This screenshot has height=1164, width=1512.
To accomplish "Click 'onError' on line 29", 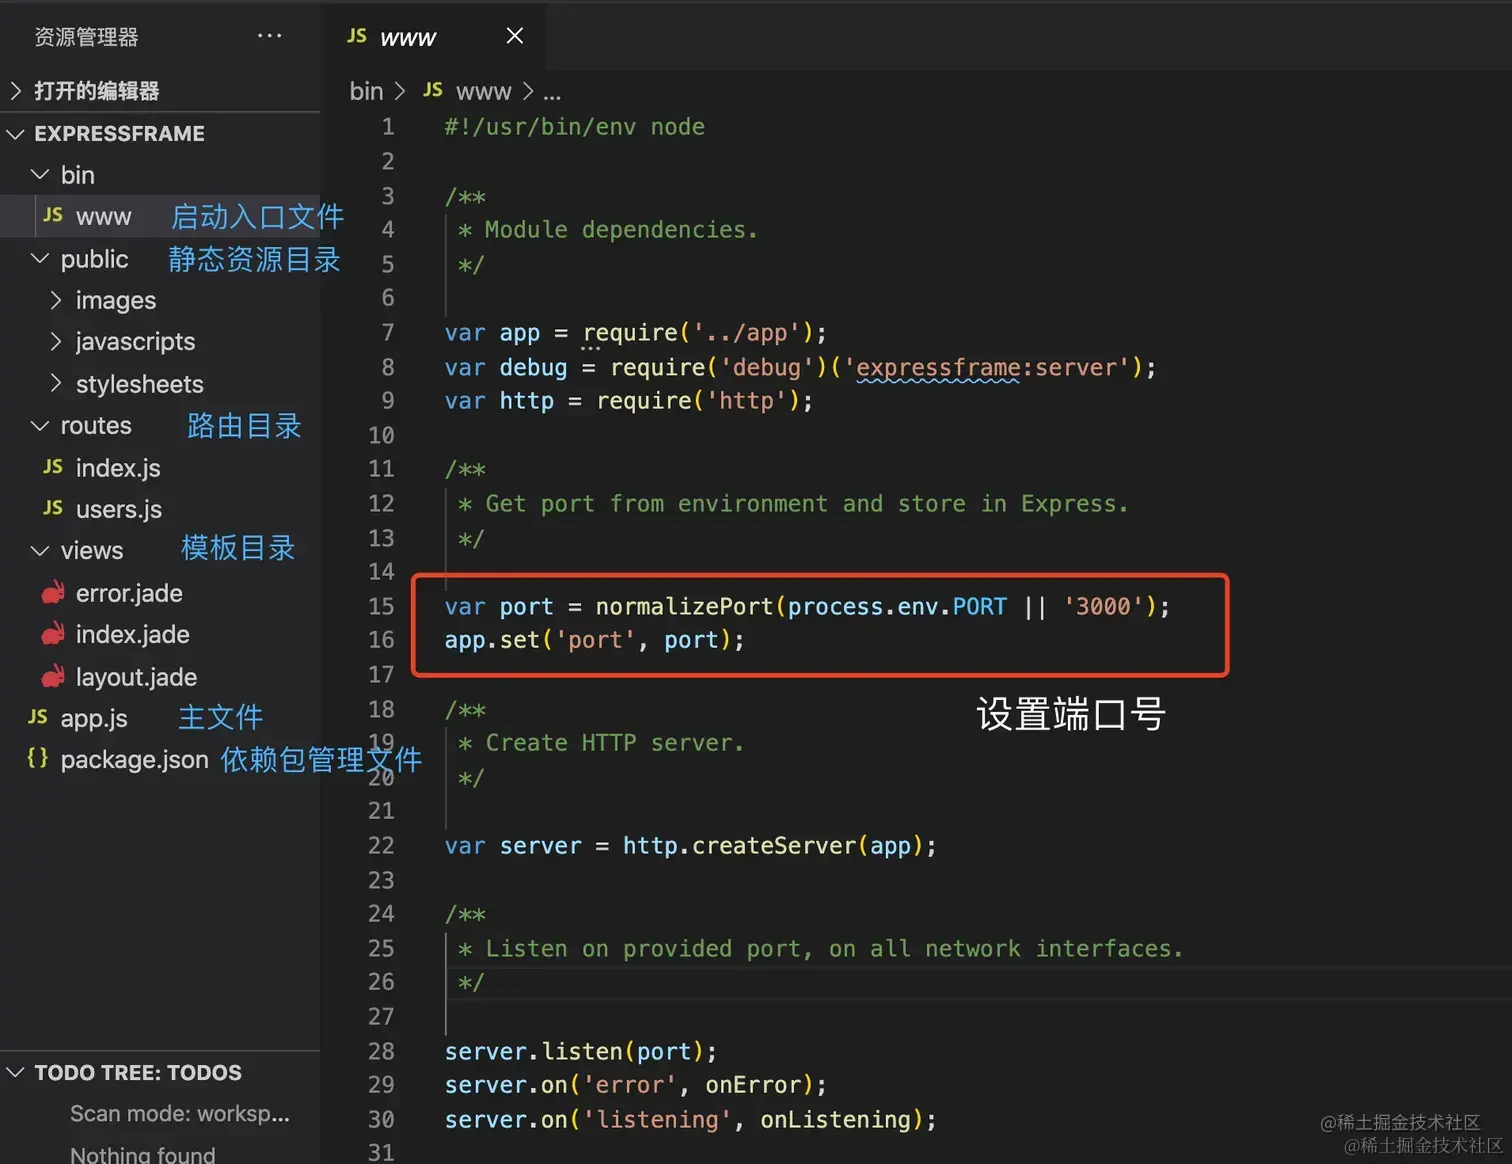I will click(753, 1085).
